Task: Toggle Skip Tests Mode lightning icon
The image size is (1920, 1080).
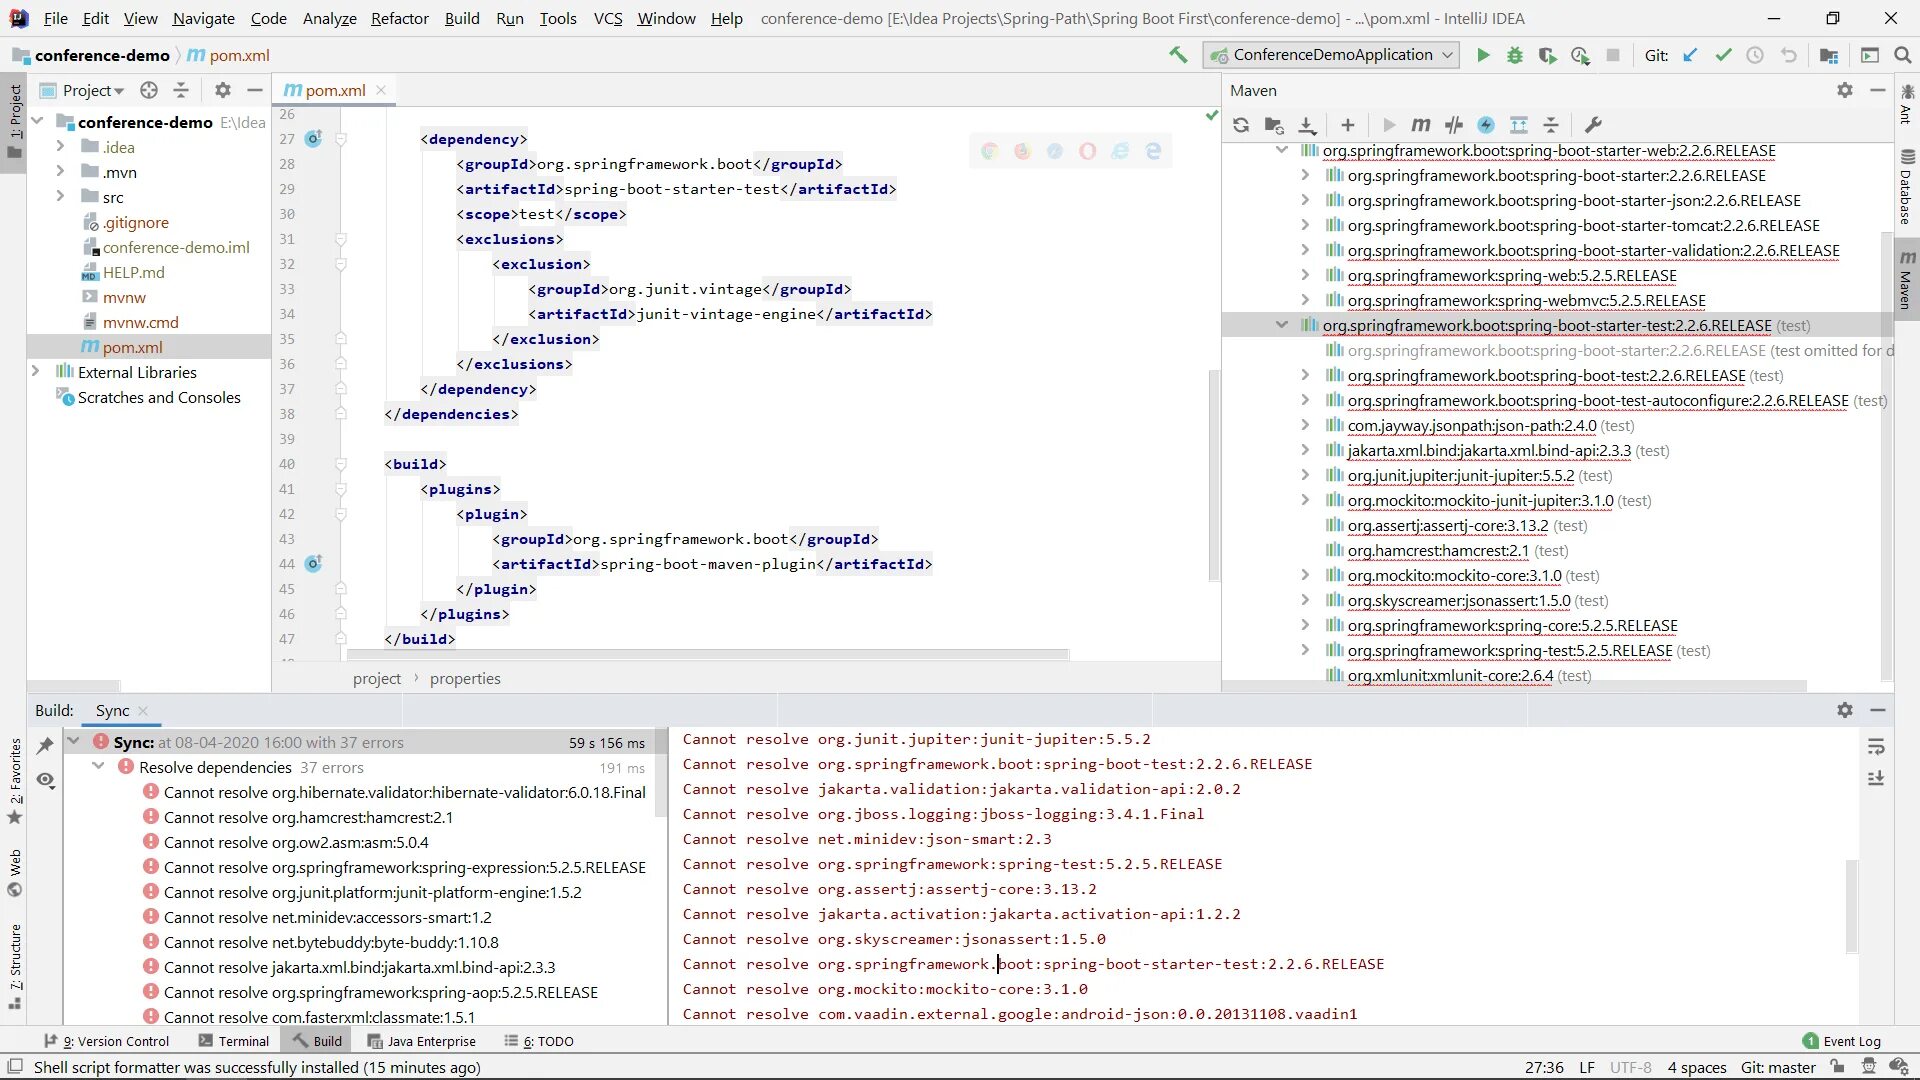Action: (x=1486, y=125)
